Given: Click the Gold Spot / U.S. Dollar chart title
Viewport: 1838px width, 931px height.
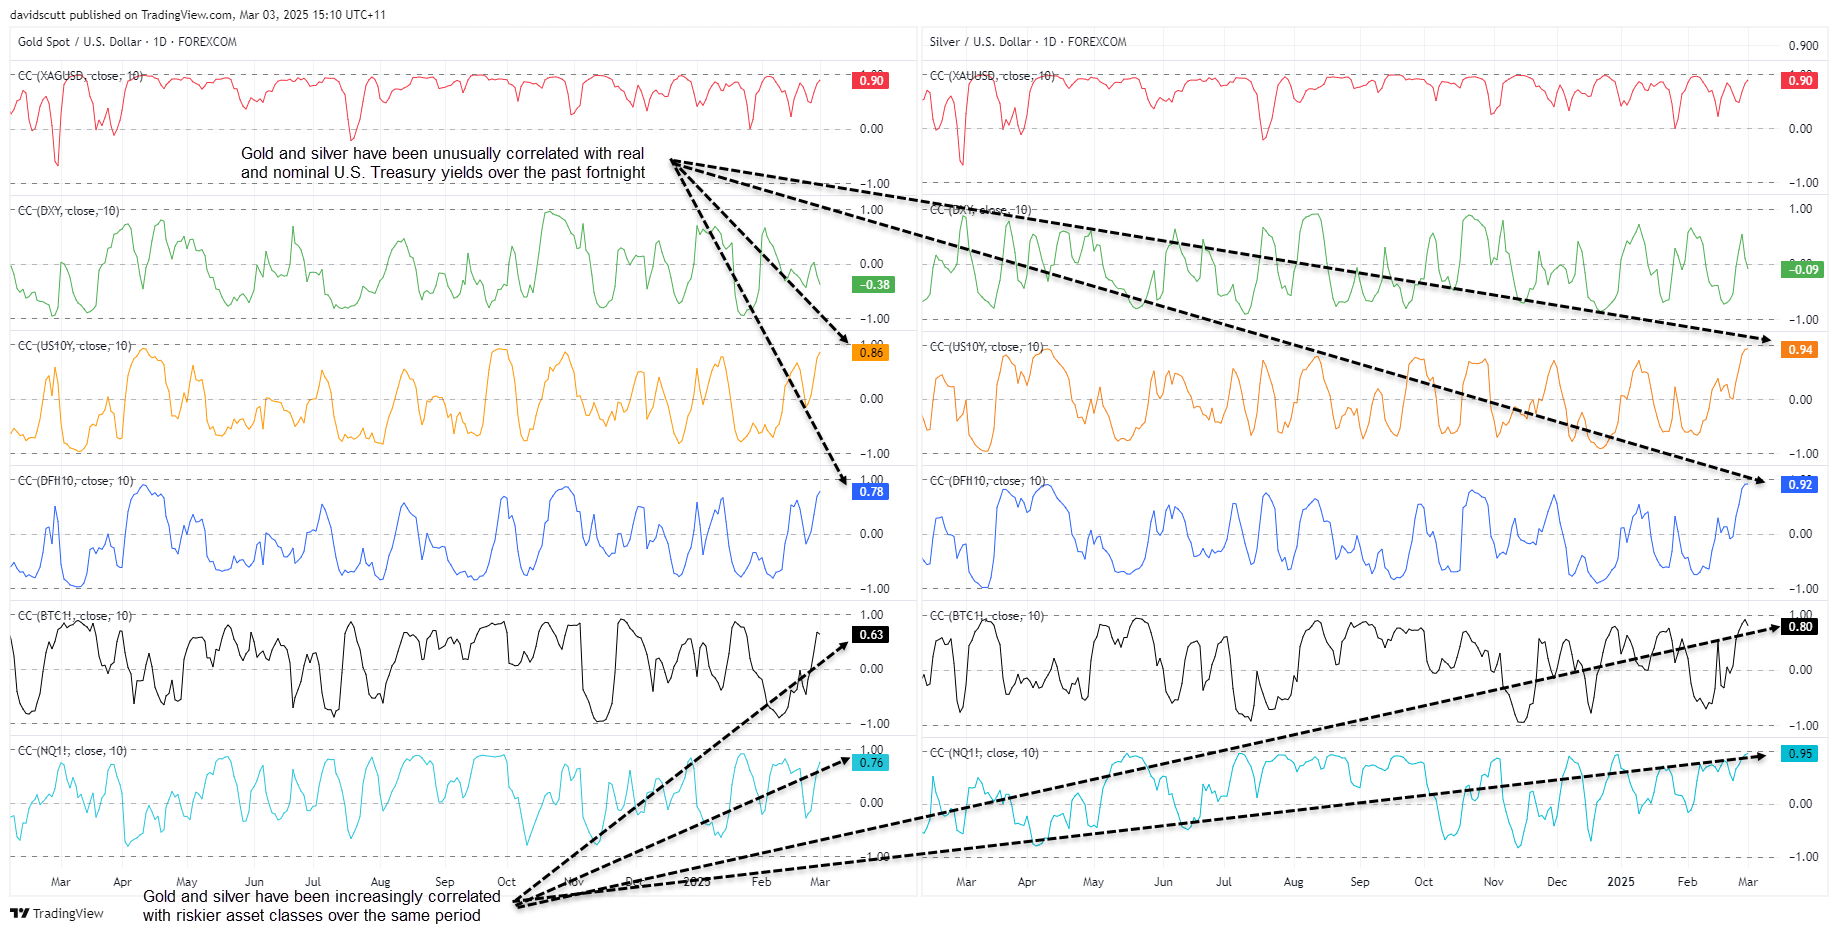Looking at the screenshot, I should (x=127, y=42).
